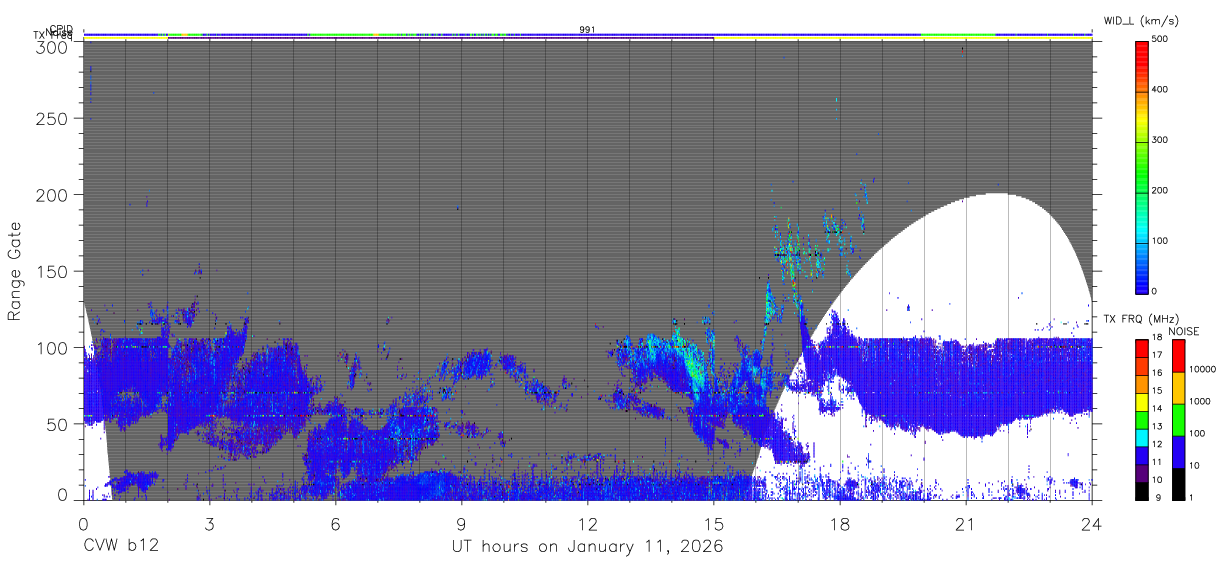Select the red 17-18 MHz frequency swatch
This screenshot has width=1228, height=567.
coord(1142,347)
